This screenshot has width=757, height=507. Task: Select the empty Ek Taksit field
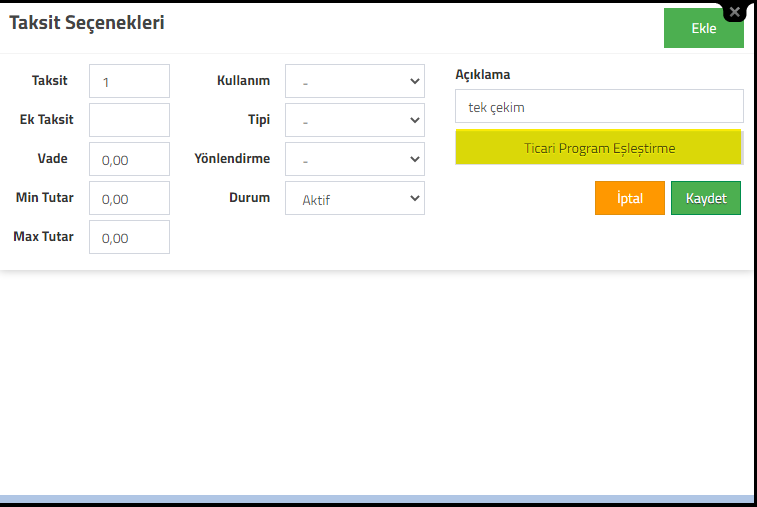click(x=129, y=120)
